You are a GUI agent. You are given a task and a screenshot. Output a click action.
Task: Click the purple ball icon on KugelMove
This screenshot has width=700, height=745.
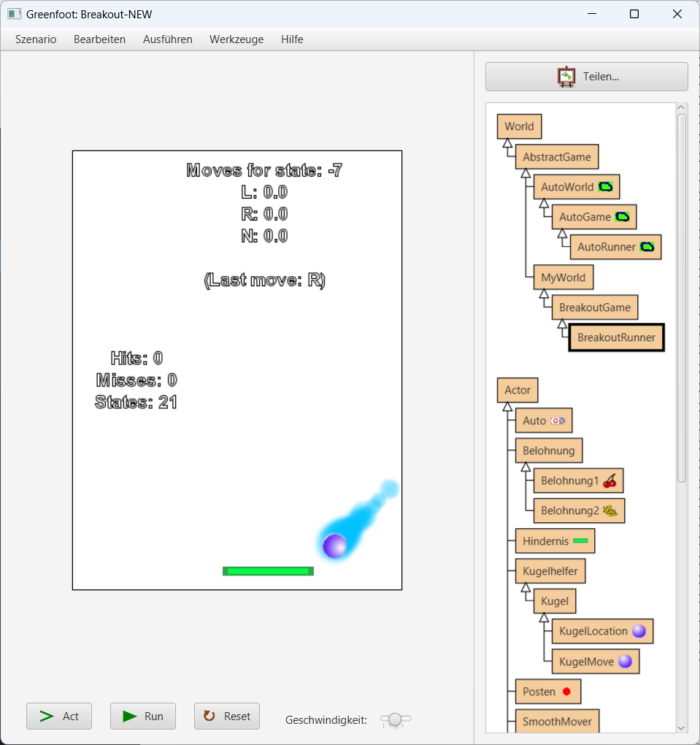(x=625, y=661)
